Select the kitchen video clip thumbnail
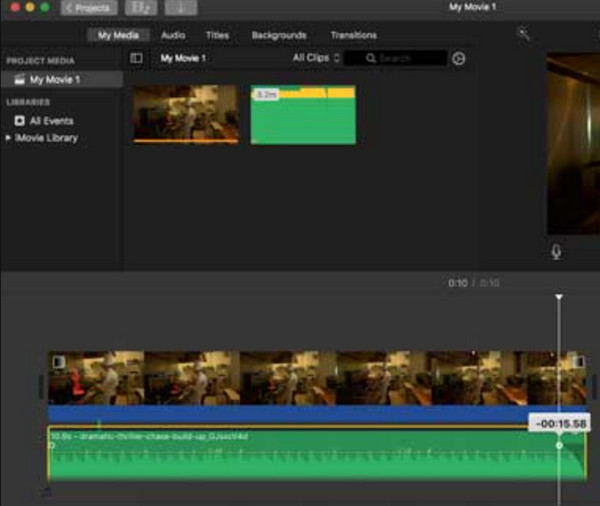 click(x=186, y=114)
